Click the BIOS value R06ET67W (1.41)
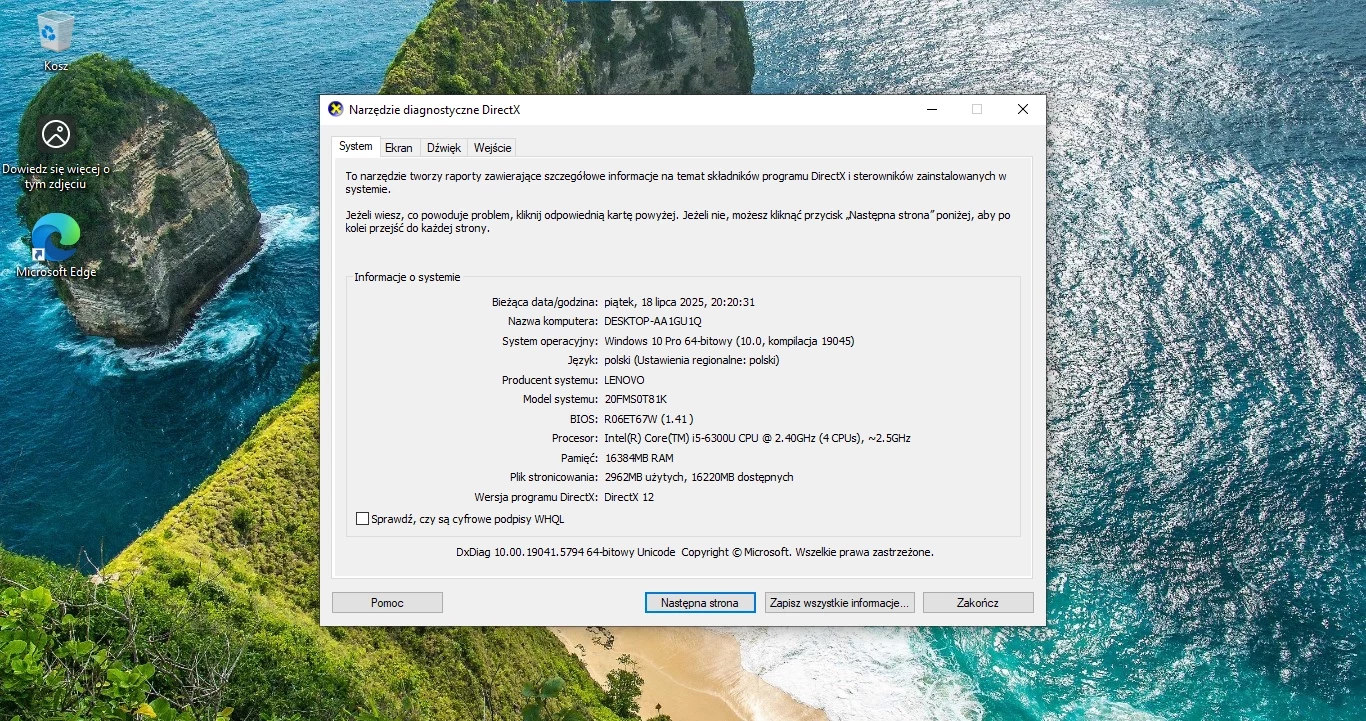 [648, 419]
